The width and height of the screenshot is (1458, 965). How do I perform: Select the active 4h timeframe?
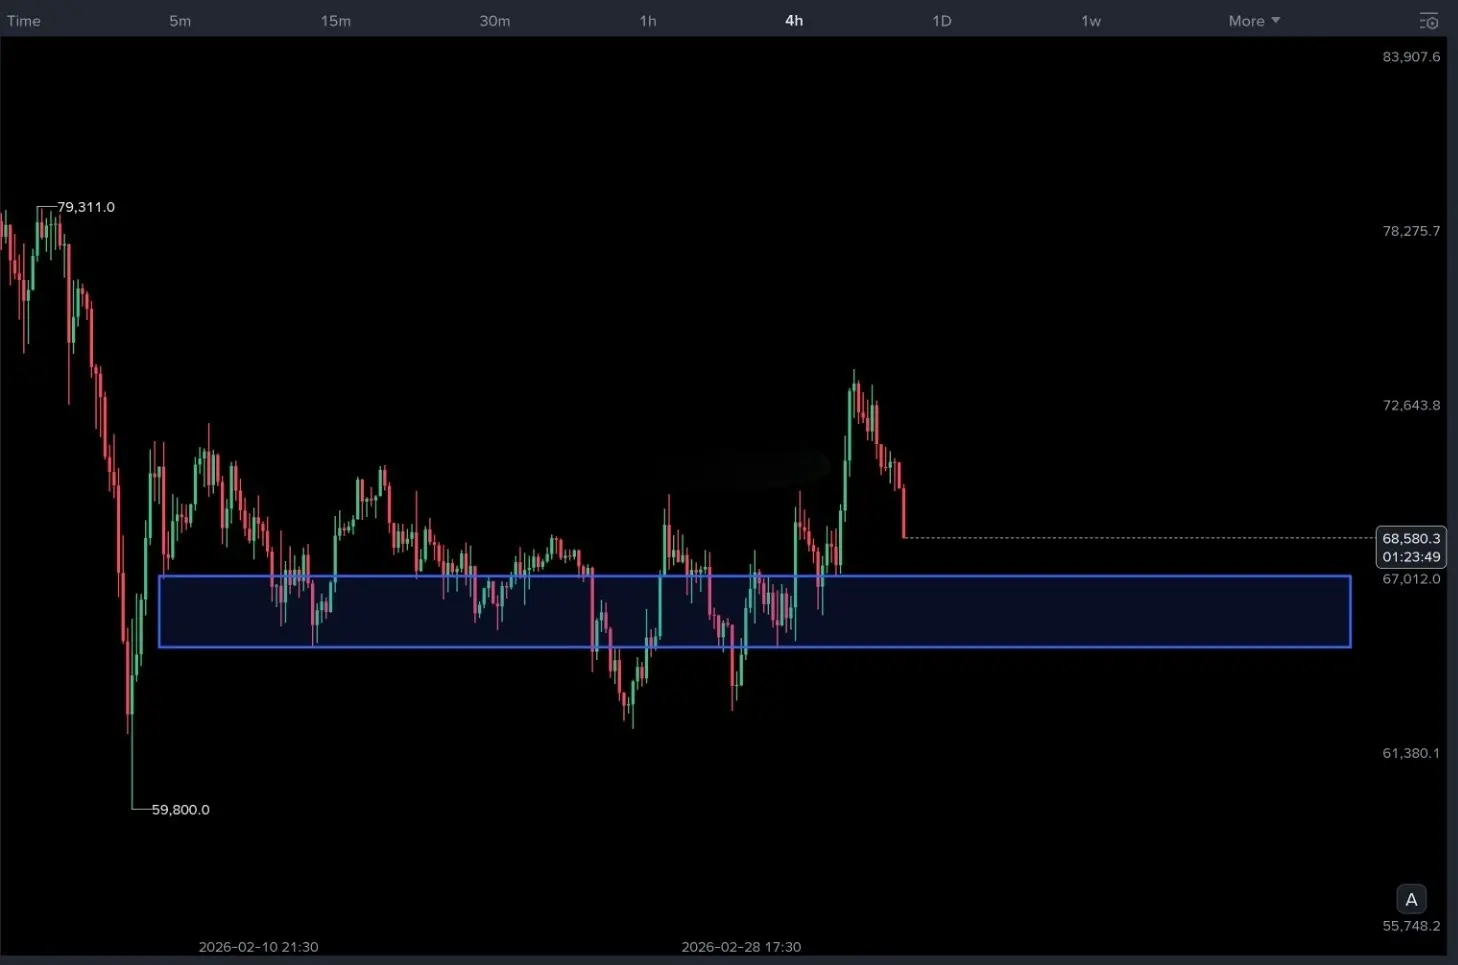794,21
